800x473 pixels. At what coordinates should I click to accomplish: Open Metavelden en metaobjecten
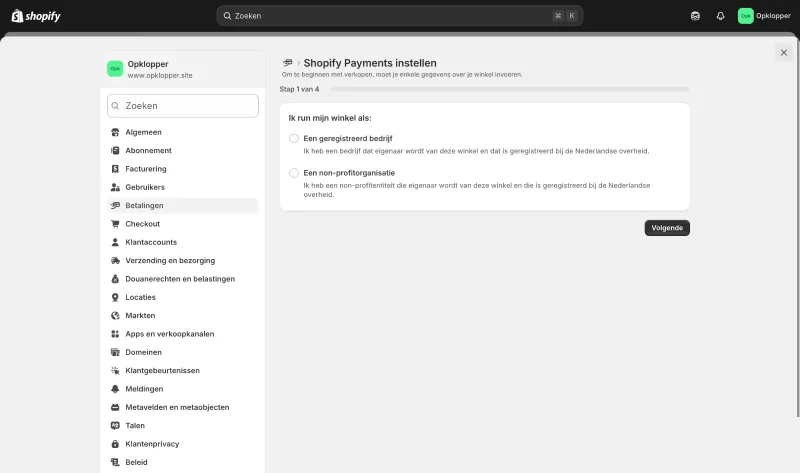pyautogui.click(x=183, y=408)
